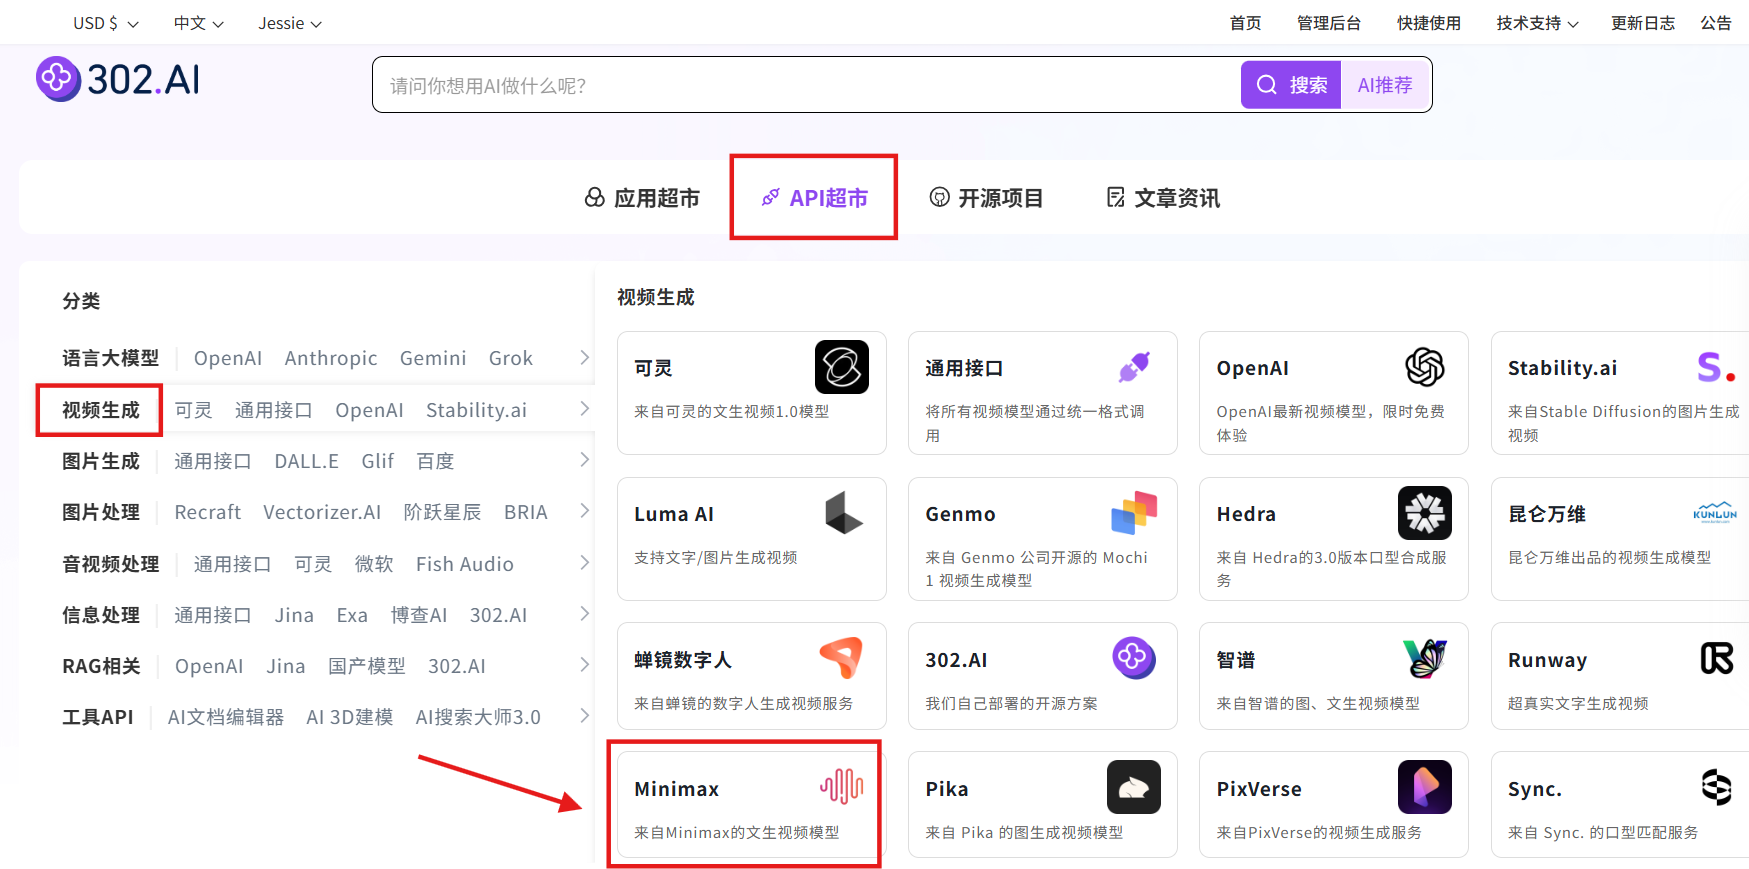
Task: Open 公告 in top navigation
Action: pos(1716,23)
